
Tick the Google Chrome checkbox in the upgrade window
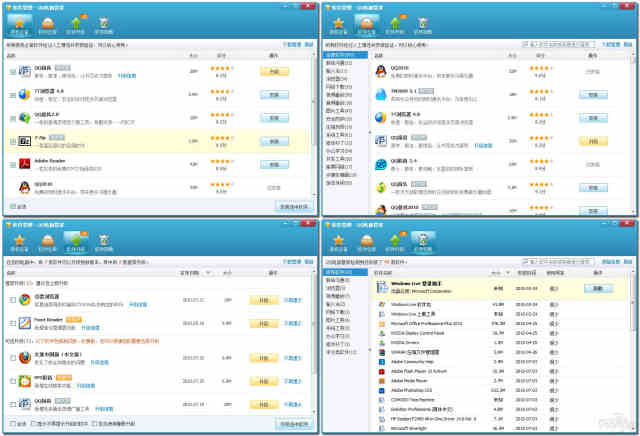13,300
